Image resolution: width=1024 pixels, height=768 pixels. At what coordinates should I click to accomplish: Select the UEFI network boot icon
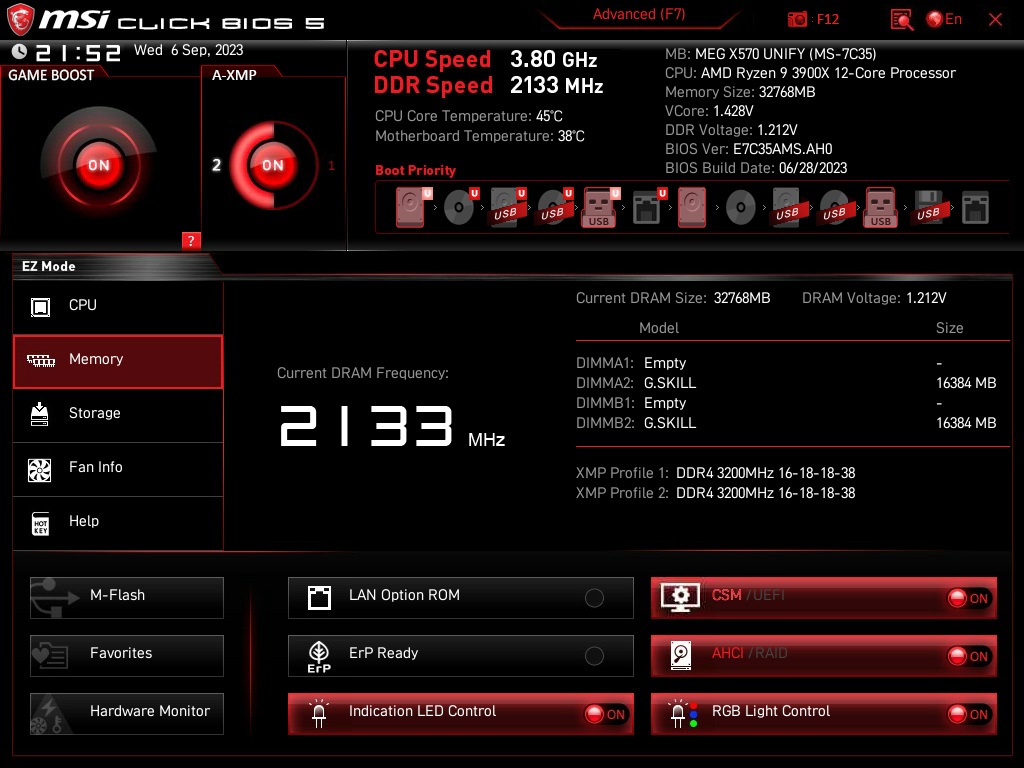coord(648,207)
